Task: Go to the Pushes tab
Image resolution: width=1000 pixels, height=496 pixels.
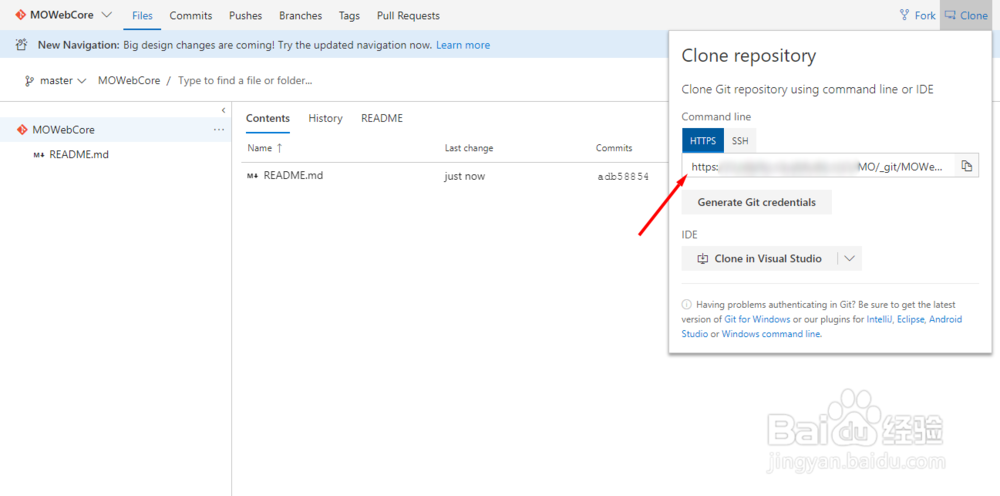Action: coord(246,16)
